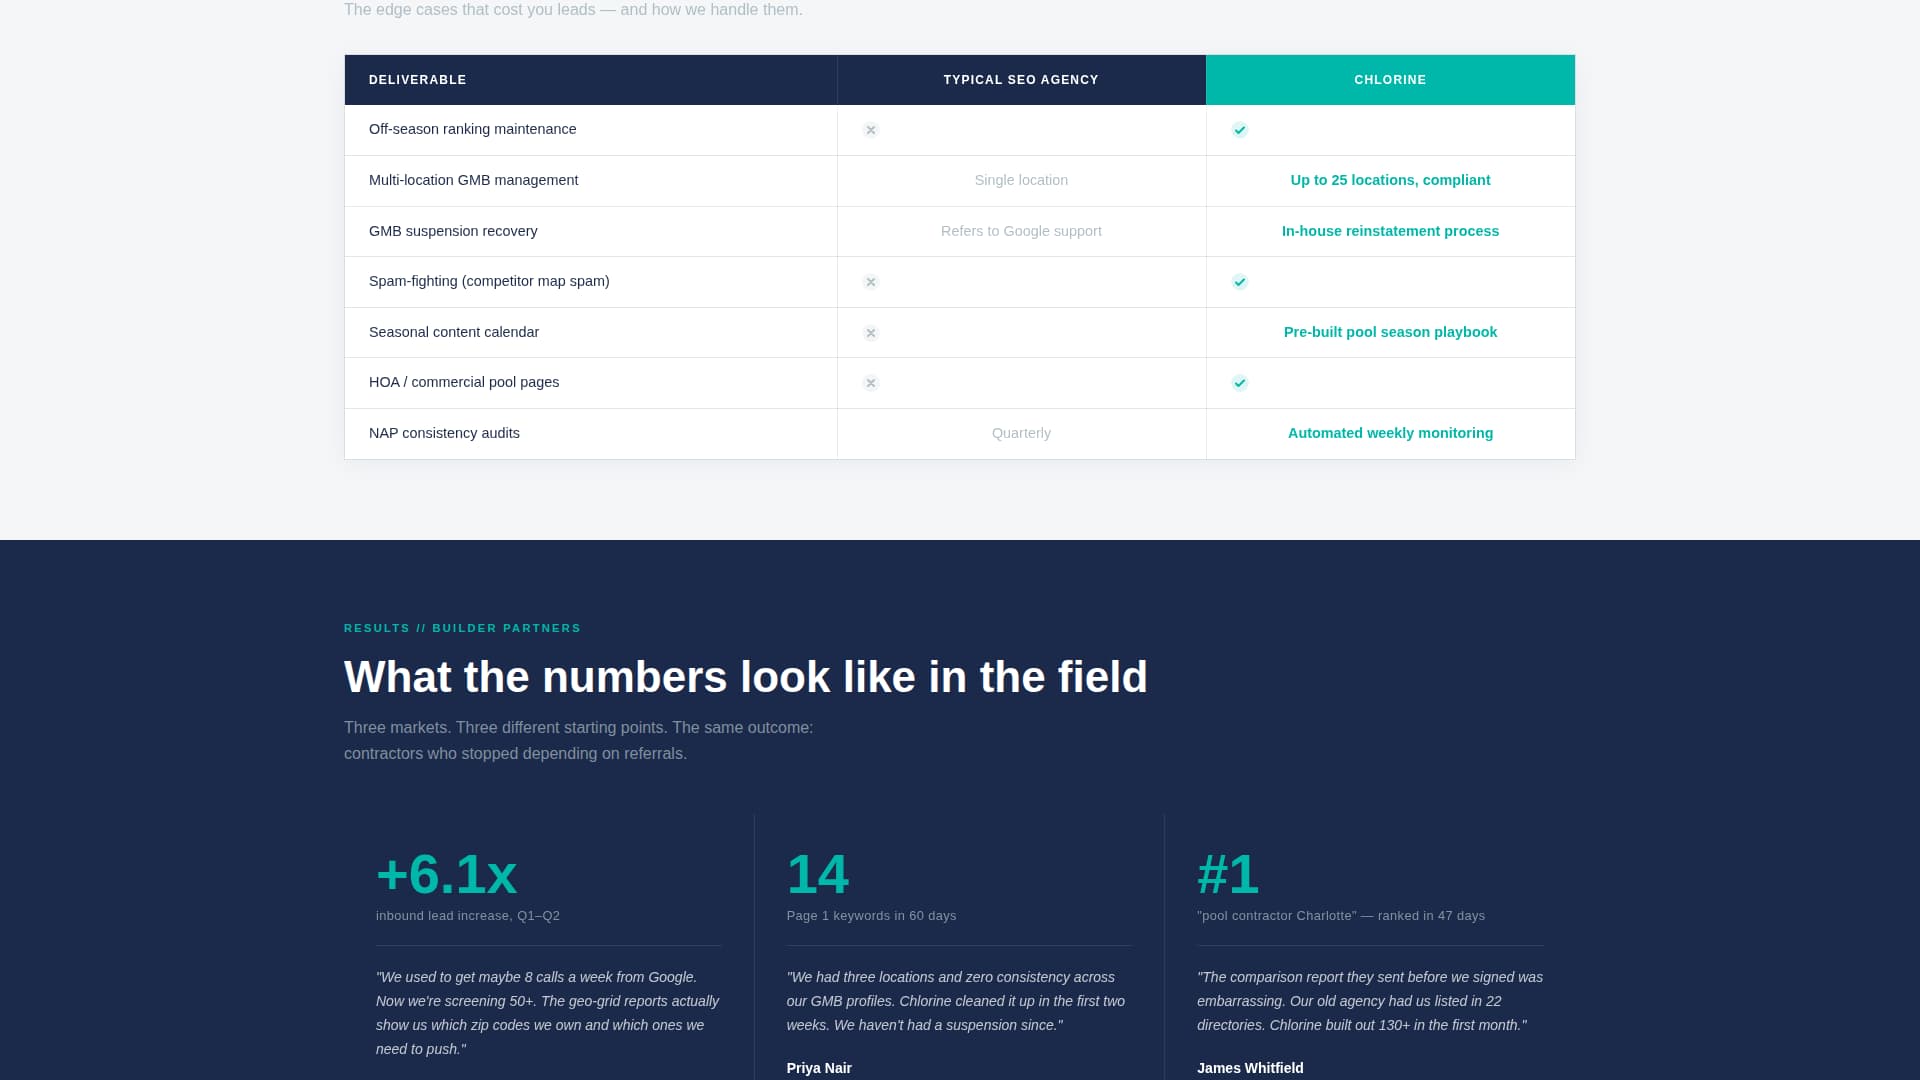The image size is (1920, 1080).
Task: Click the cross icon in Spam-fighting row
Action: click(871, 282)
